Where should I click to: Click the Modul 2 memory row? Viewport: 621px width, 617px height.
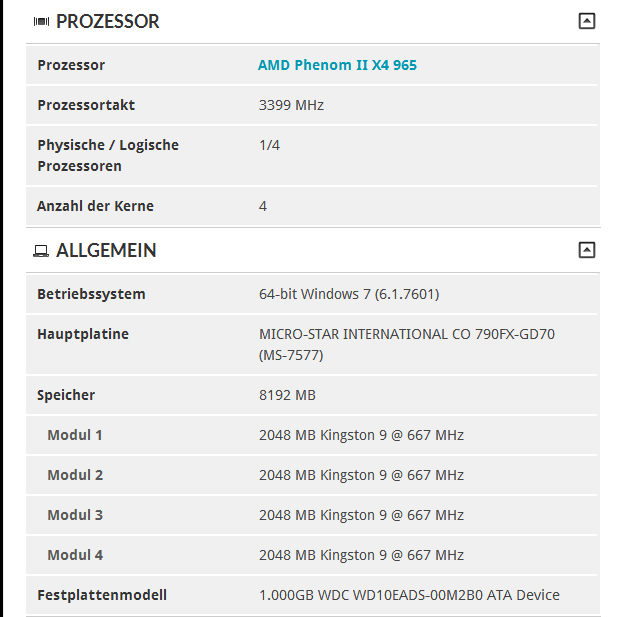click(312, 475)
